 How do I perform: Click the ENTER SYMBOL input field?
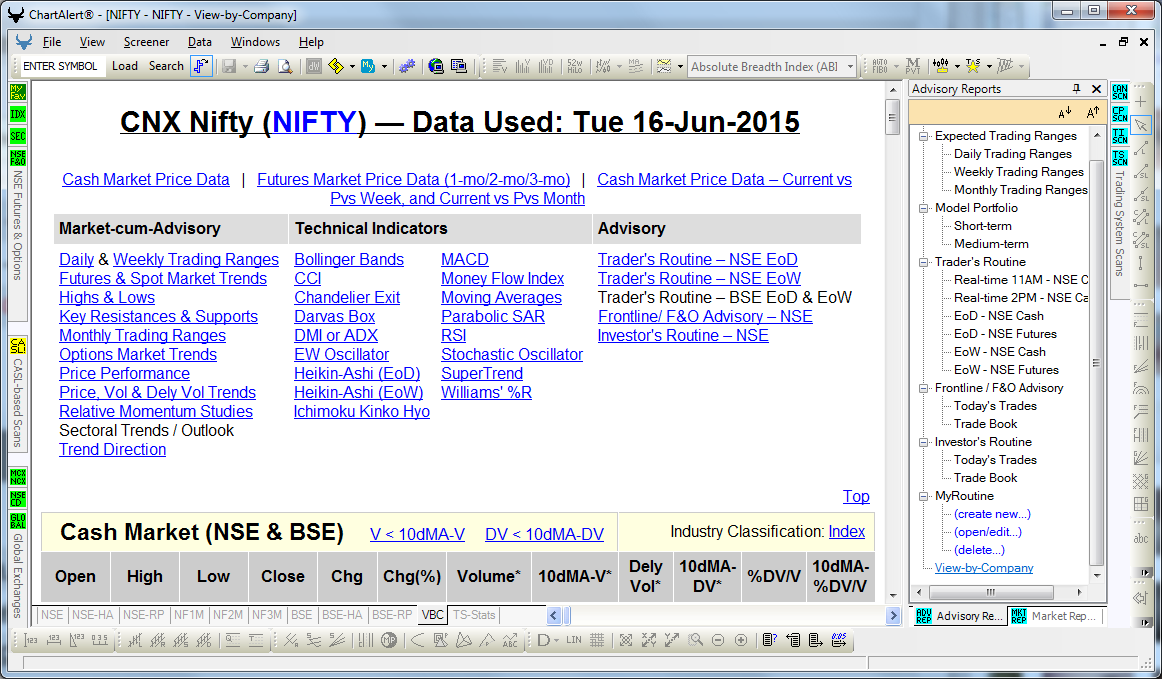[x=60, y=66]
